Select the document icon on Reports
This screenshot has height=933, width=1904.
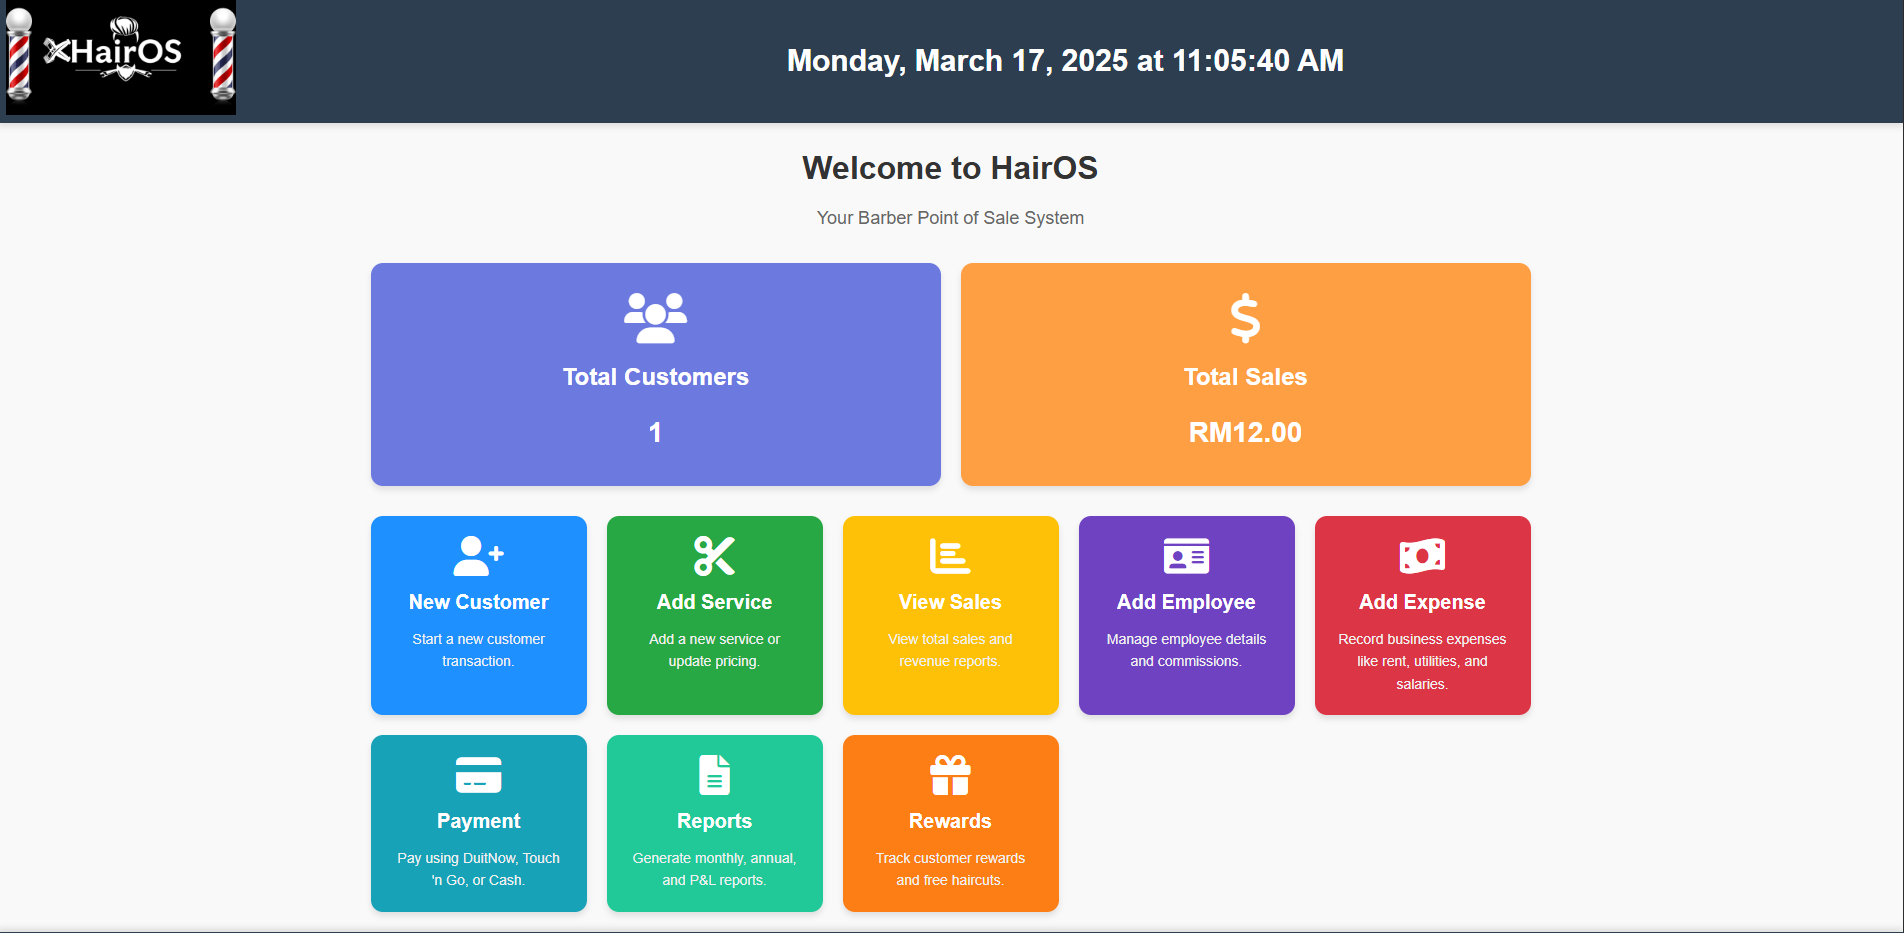click(714, 776)
